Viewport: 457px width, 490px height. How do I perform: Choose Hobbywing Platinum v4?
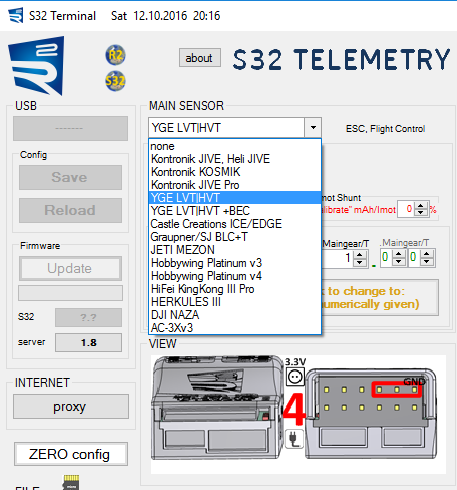[x=235, y=276]
